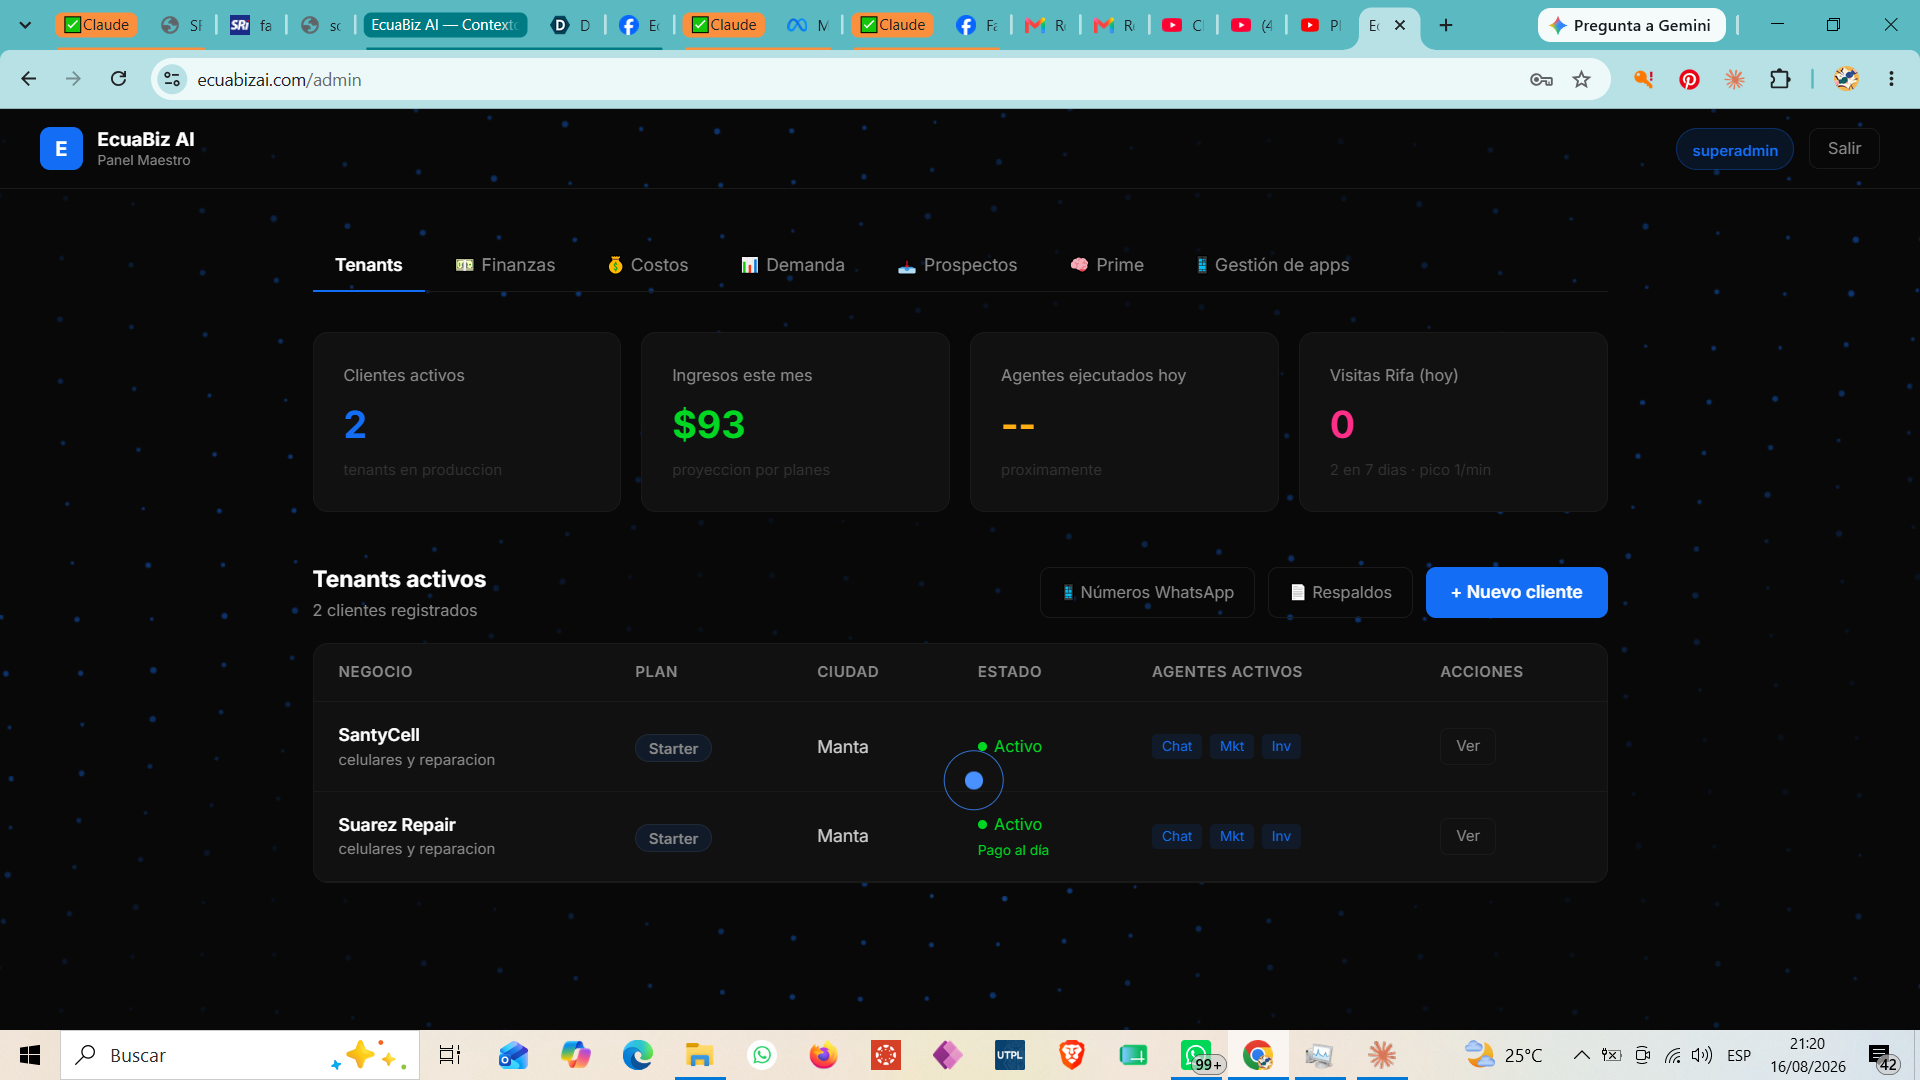Viewport: 1920px width, 1080px height.
Task: Click the Starter plan badge for Suarez Repair
Action: click(x=673, y=838)
